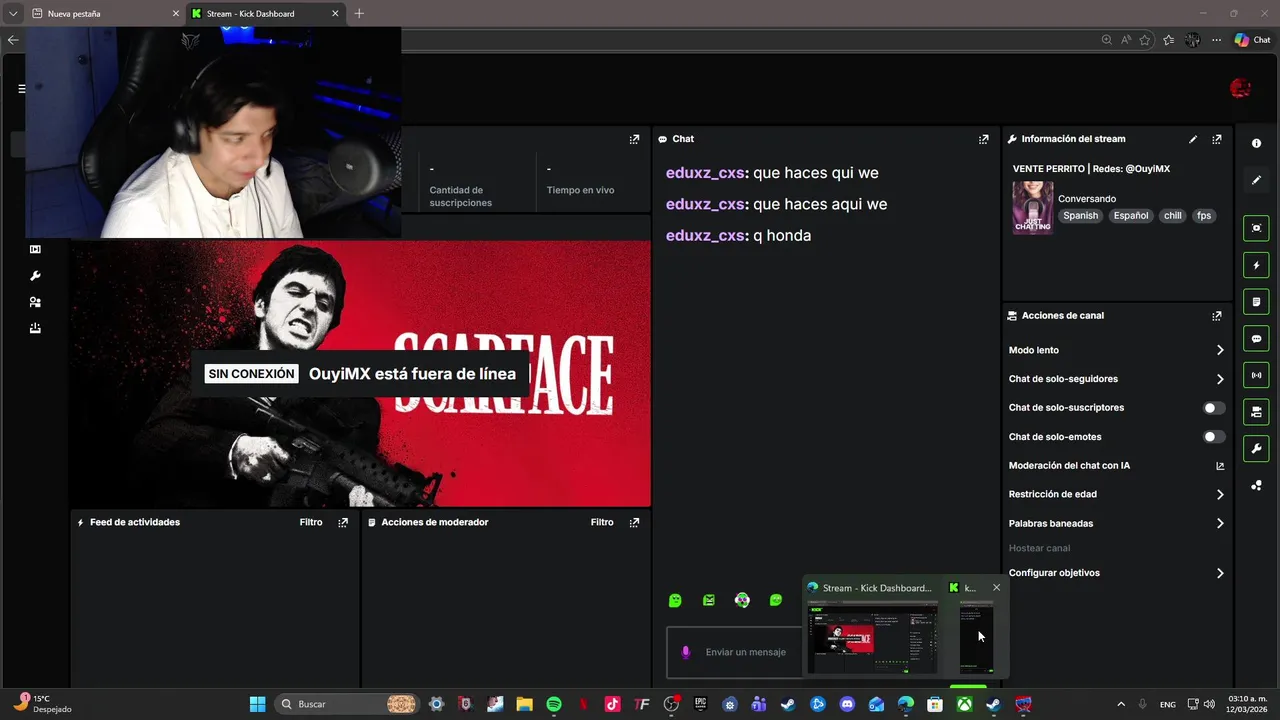The height and width of the screenshot is (720, 1280).
Task: Click the purple microphone icon in message box
Action: [x=685, y=652]
